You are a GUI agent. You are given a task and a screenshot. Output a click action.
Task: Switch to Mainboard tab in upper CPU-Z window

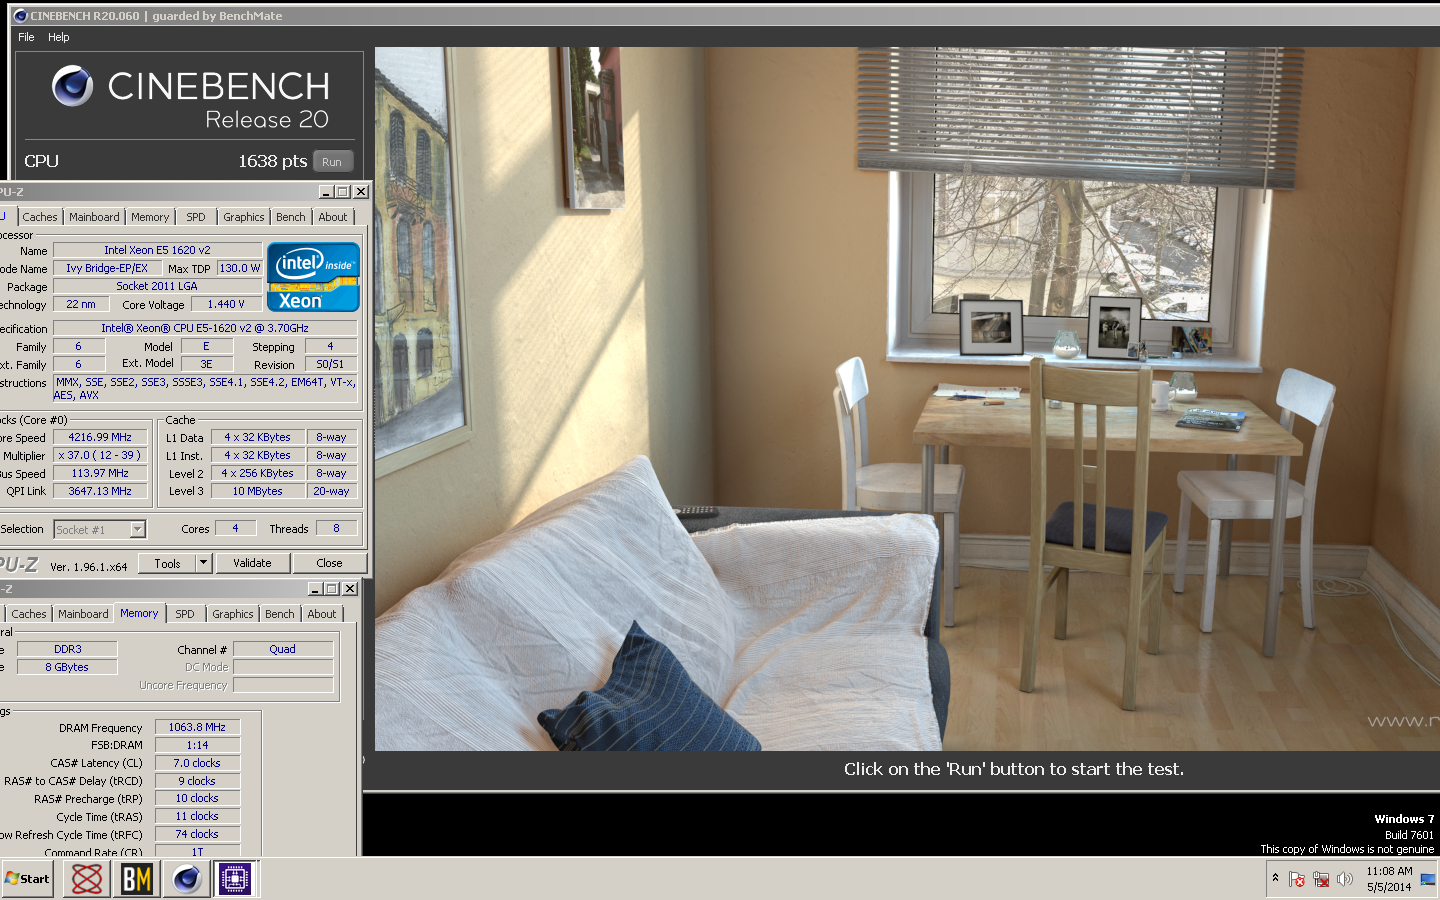[x=94, y=217]
